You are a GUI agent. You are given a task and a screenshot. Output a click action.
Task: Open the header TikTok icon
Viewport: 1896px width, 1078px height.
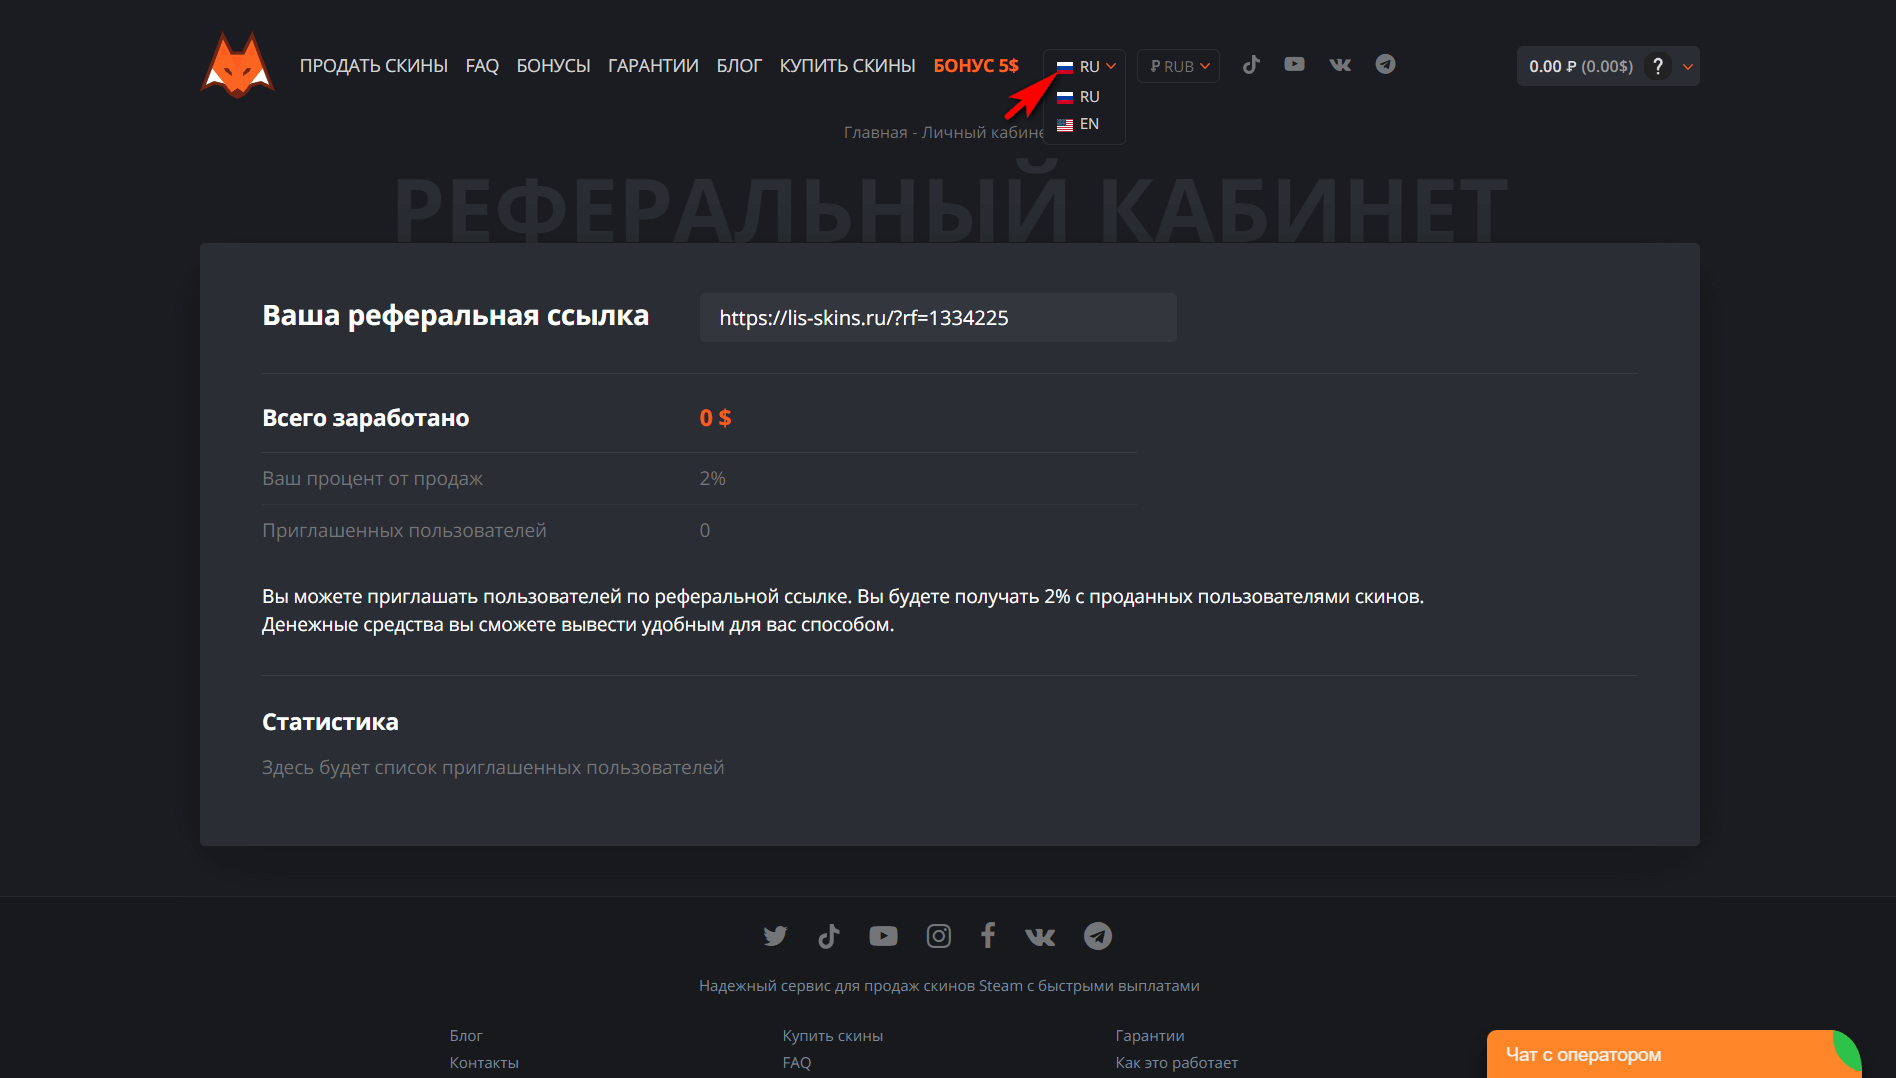[1250, 65]
